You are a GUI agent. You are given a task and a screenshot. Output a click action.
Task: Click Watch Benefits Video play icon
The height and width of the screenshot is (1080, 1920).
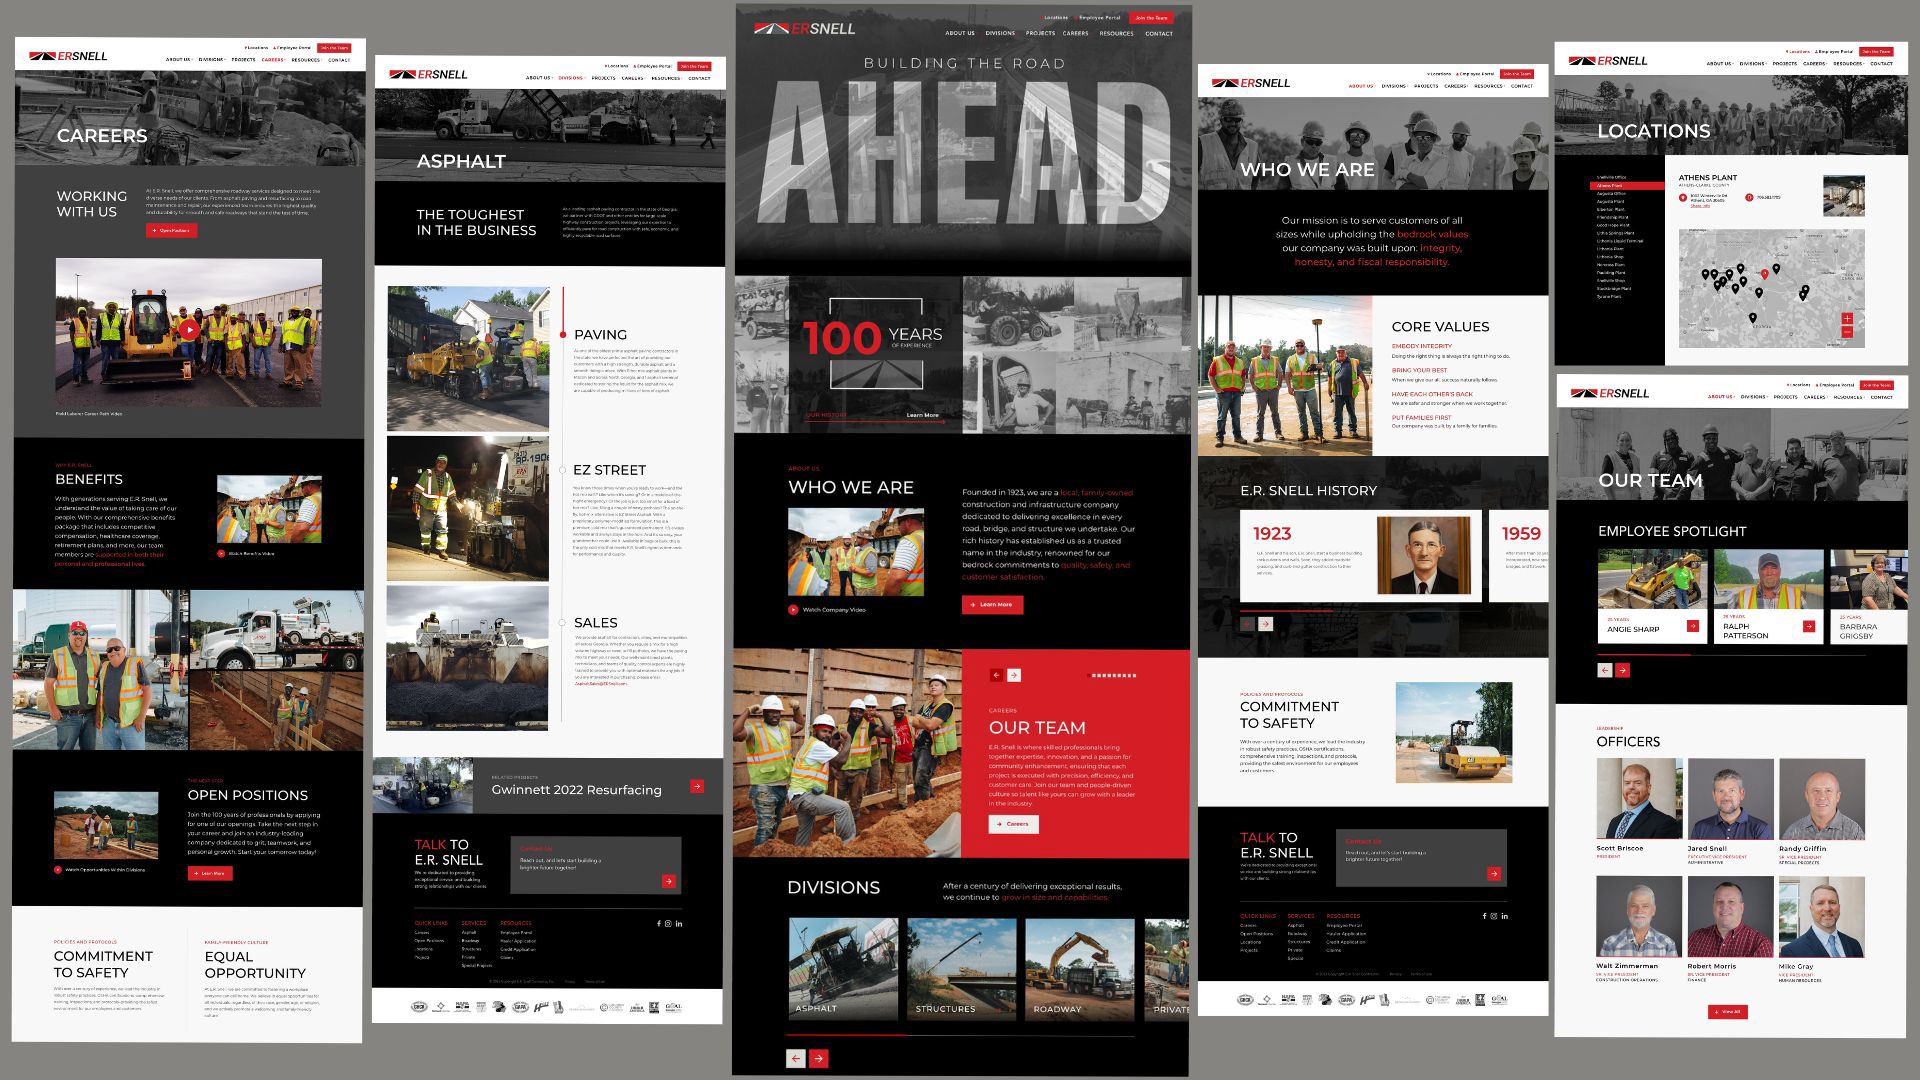(x=221, y=553)
